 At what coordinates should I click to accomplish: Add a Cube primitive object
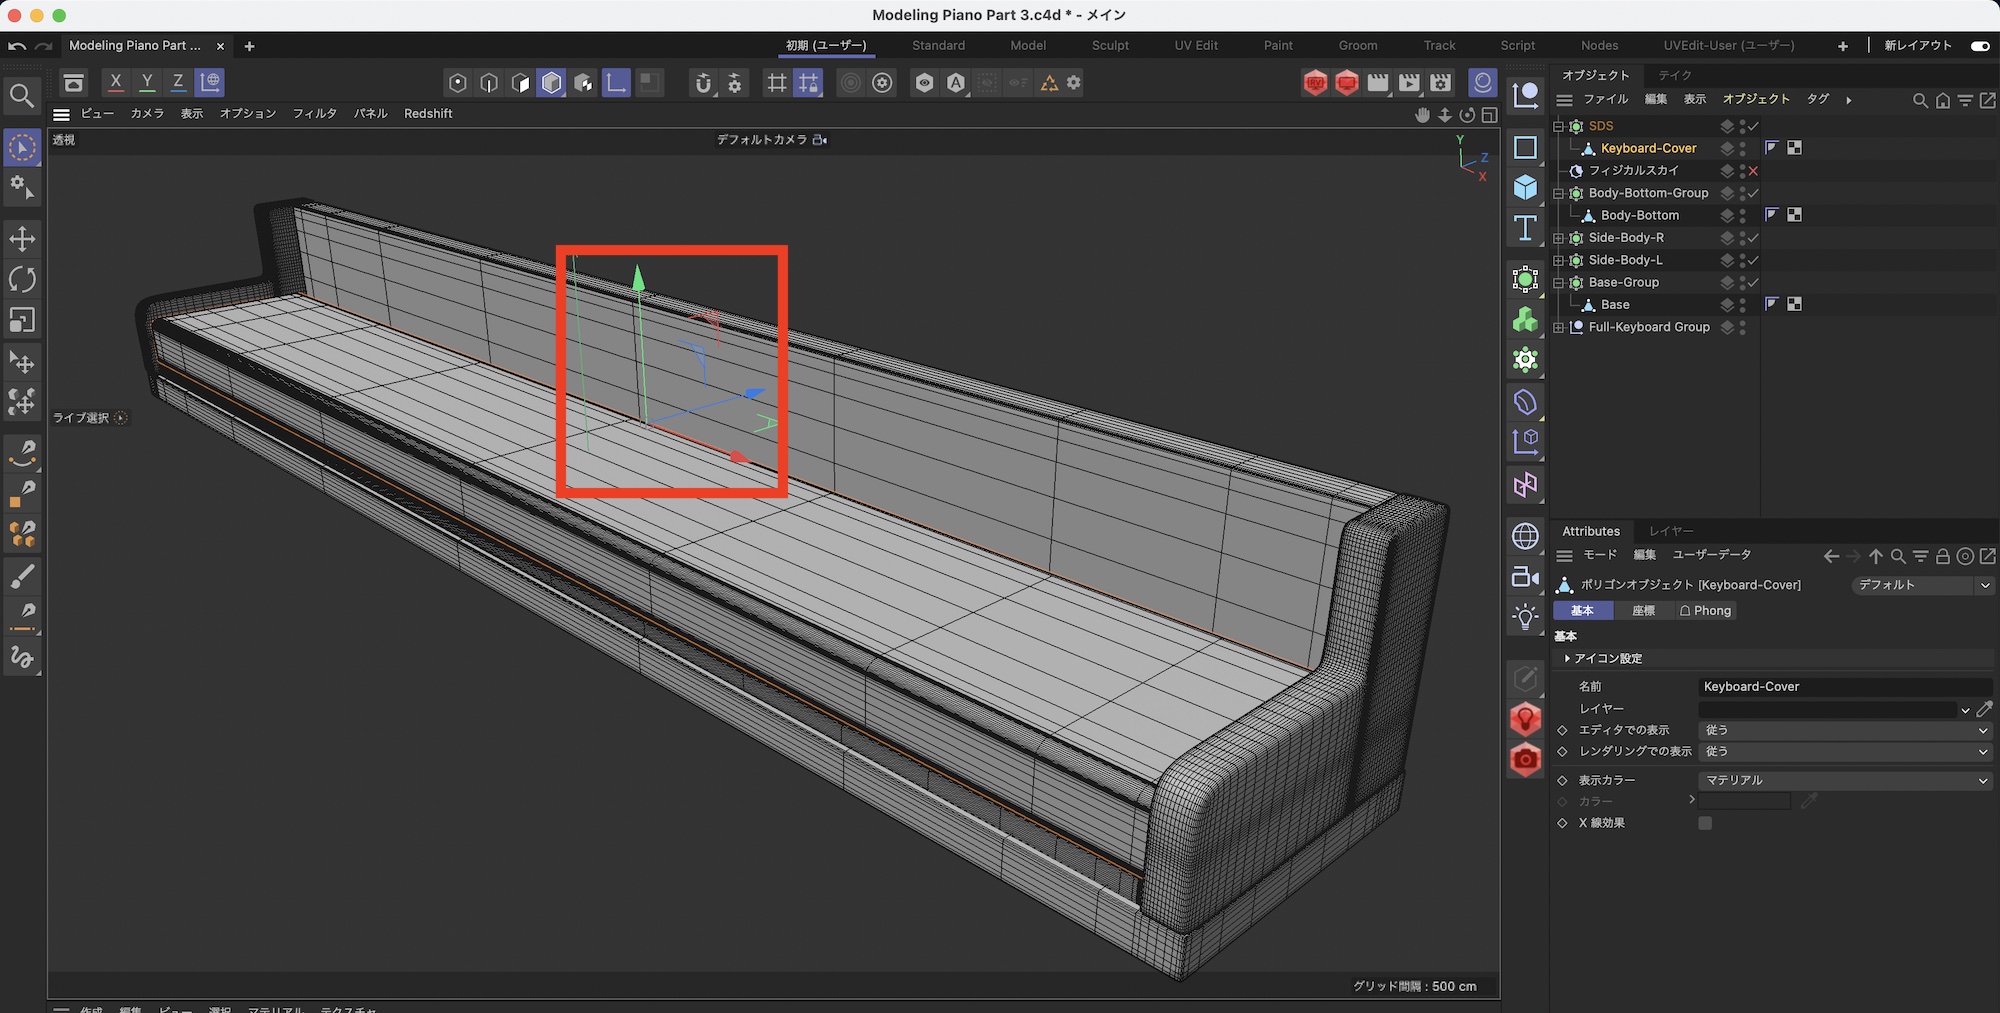pyautogui.click(x=1525, y=188)
